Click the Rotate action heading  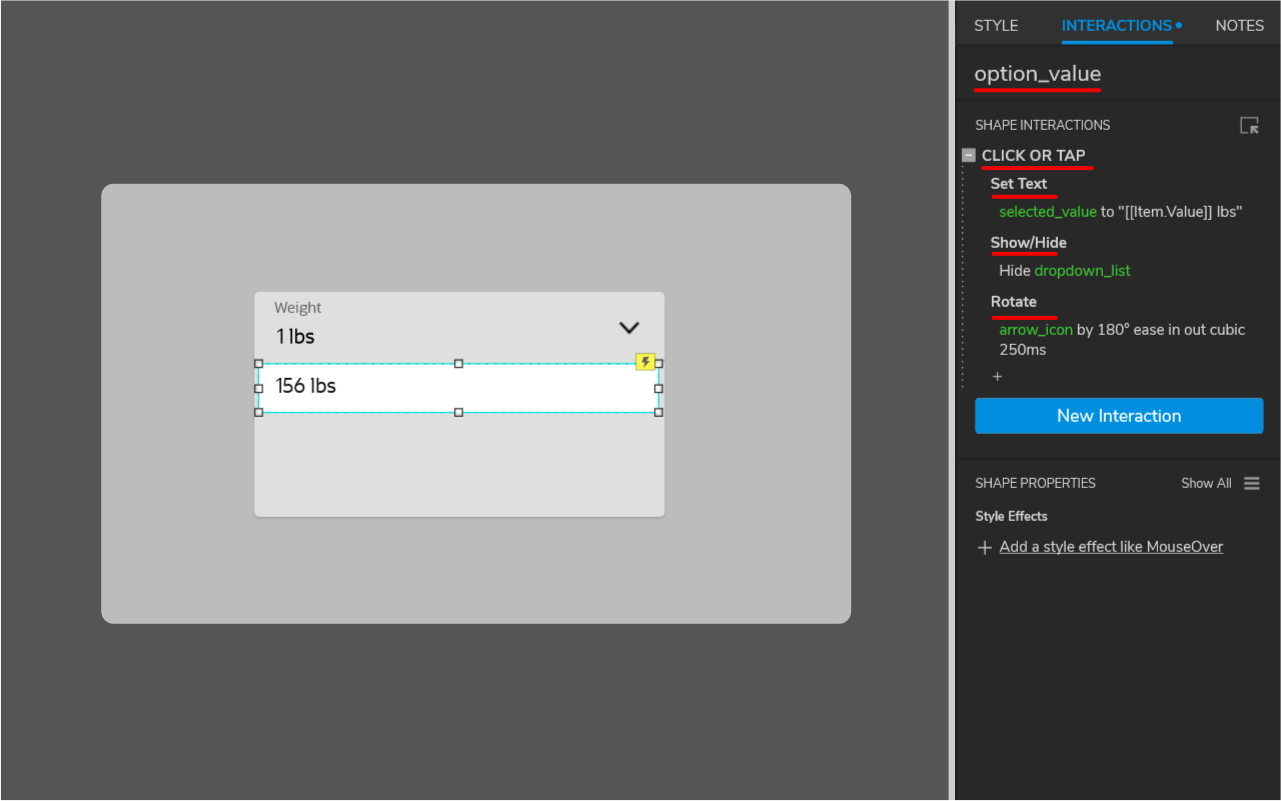(x=1013, y=301)
